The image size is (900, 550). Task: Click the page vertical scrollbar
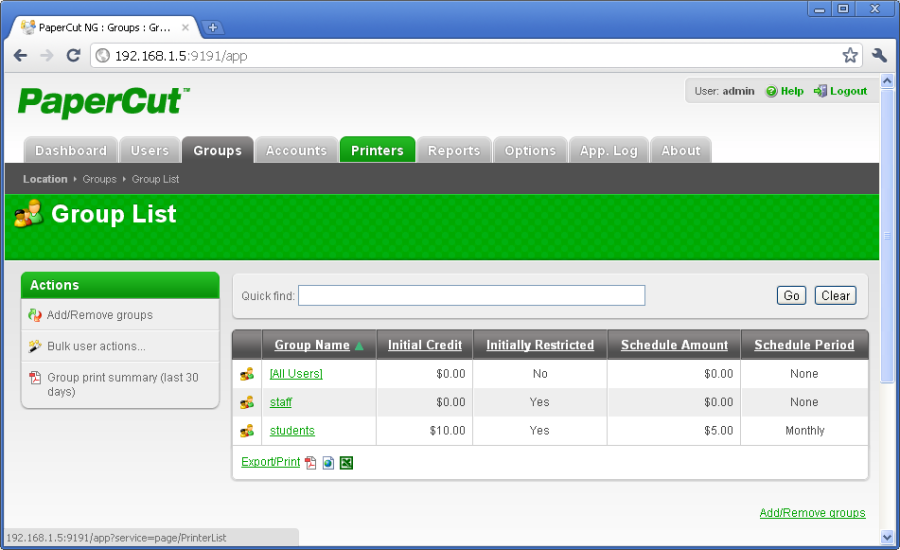[886, 300]
